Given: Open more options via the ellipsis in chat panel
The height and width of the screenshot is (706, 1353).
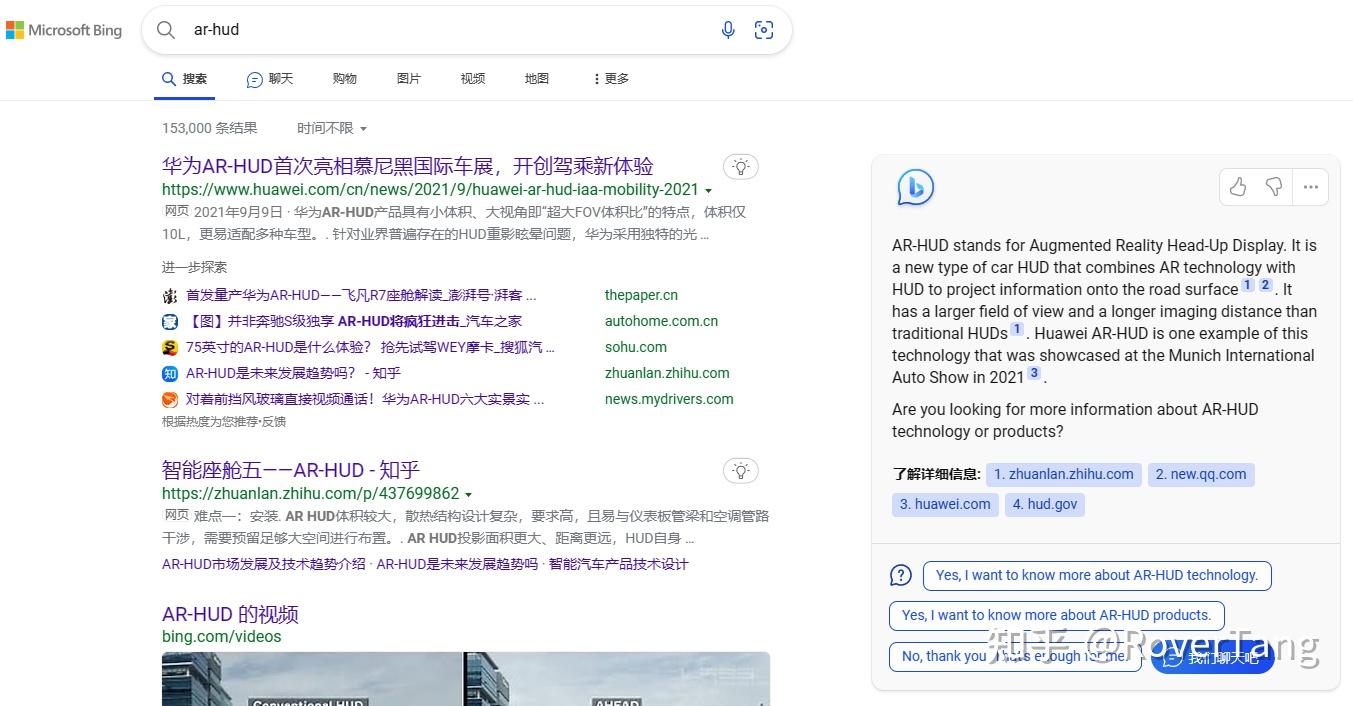Looking at the screenshot, I should [1310, 187].
